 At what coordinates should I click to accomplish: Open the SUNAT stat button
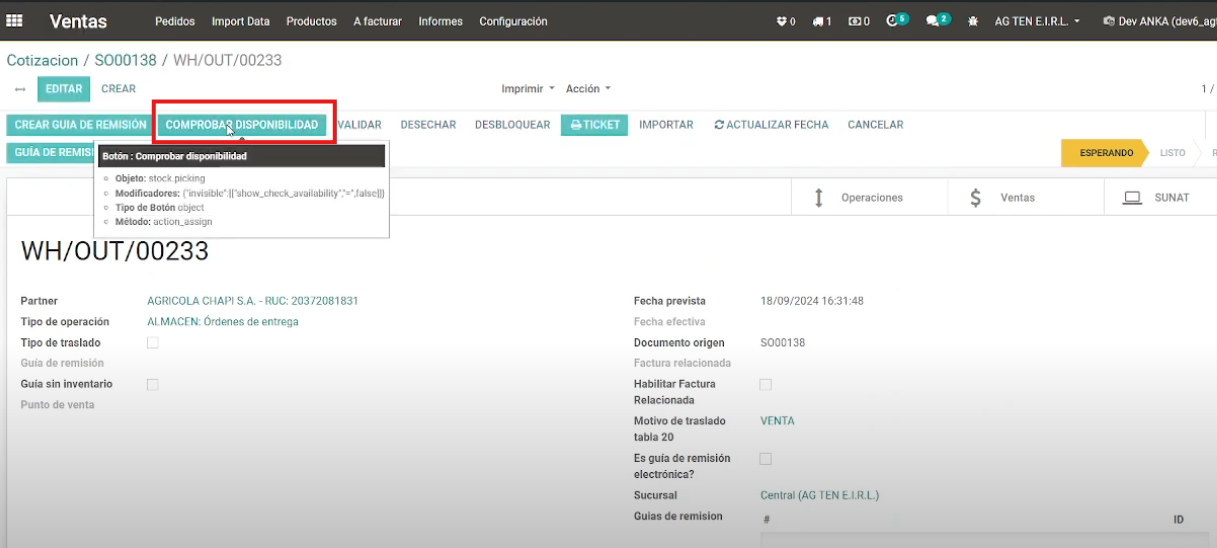tap(1160, 198)
